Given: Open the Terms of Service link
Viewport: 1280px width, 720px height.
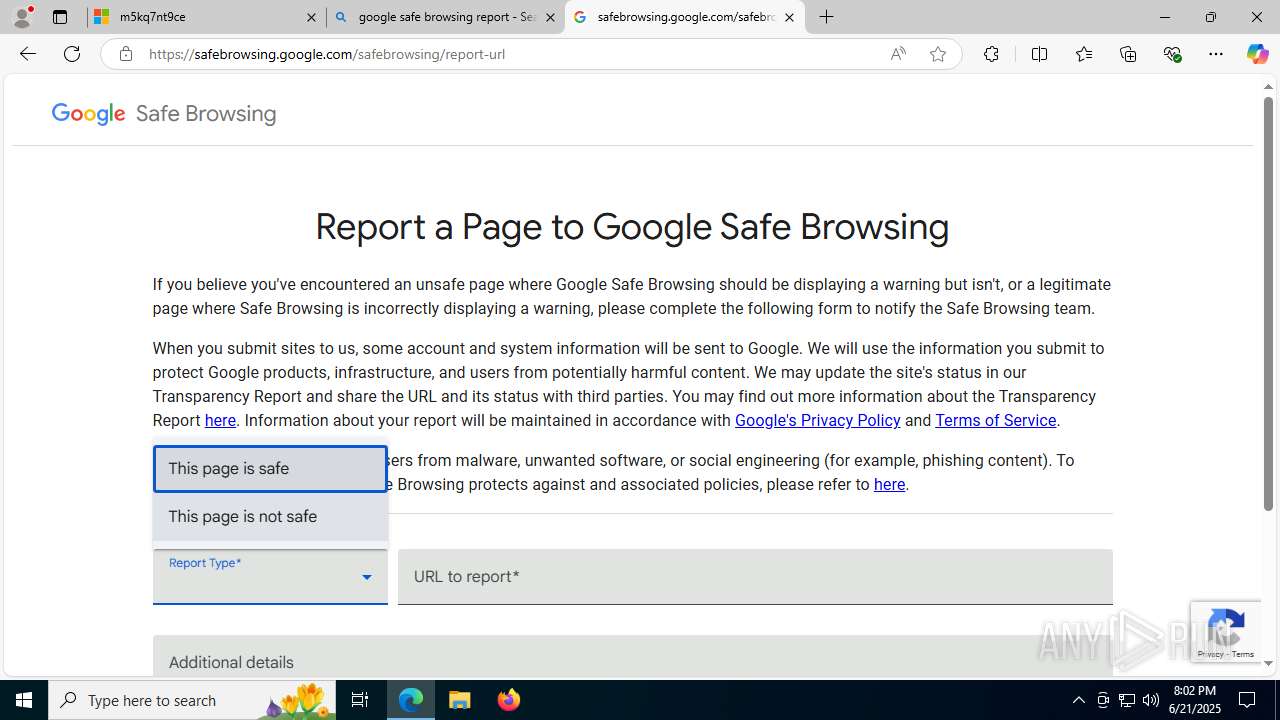Looking at the screenshot, I should [x=996, y=421].
